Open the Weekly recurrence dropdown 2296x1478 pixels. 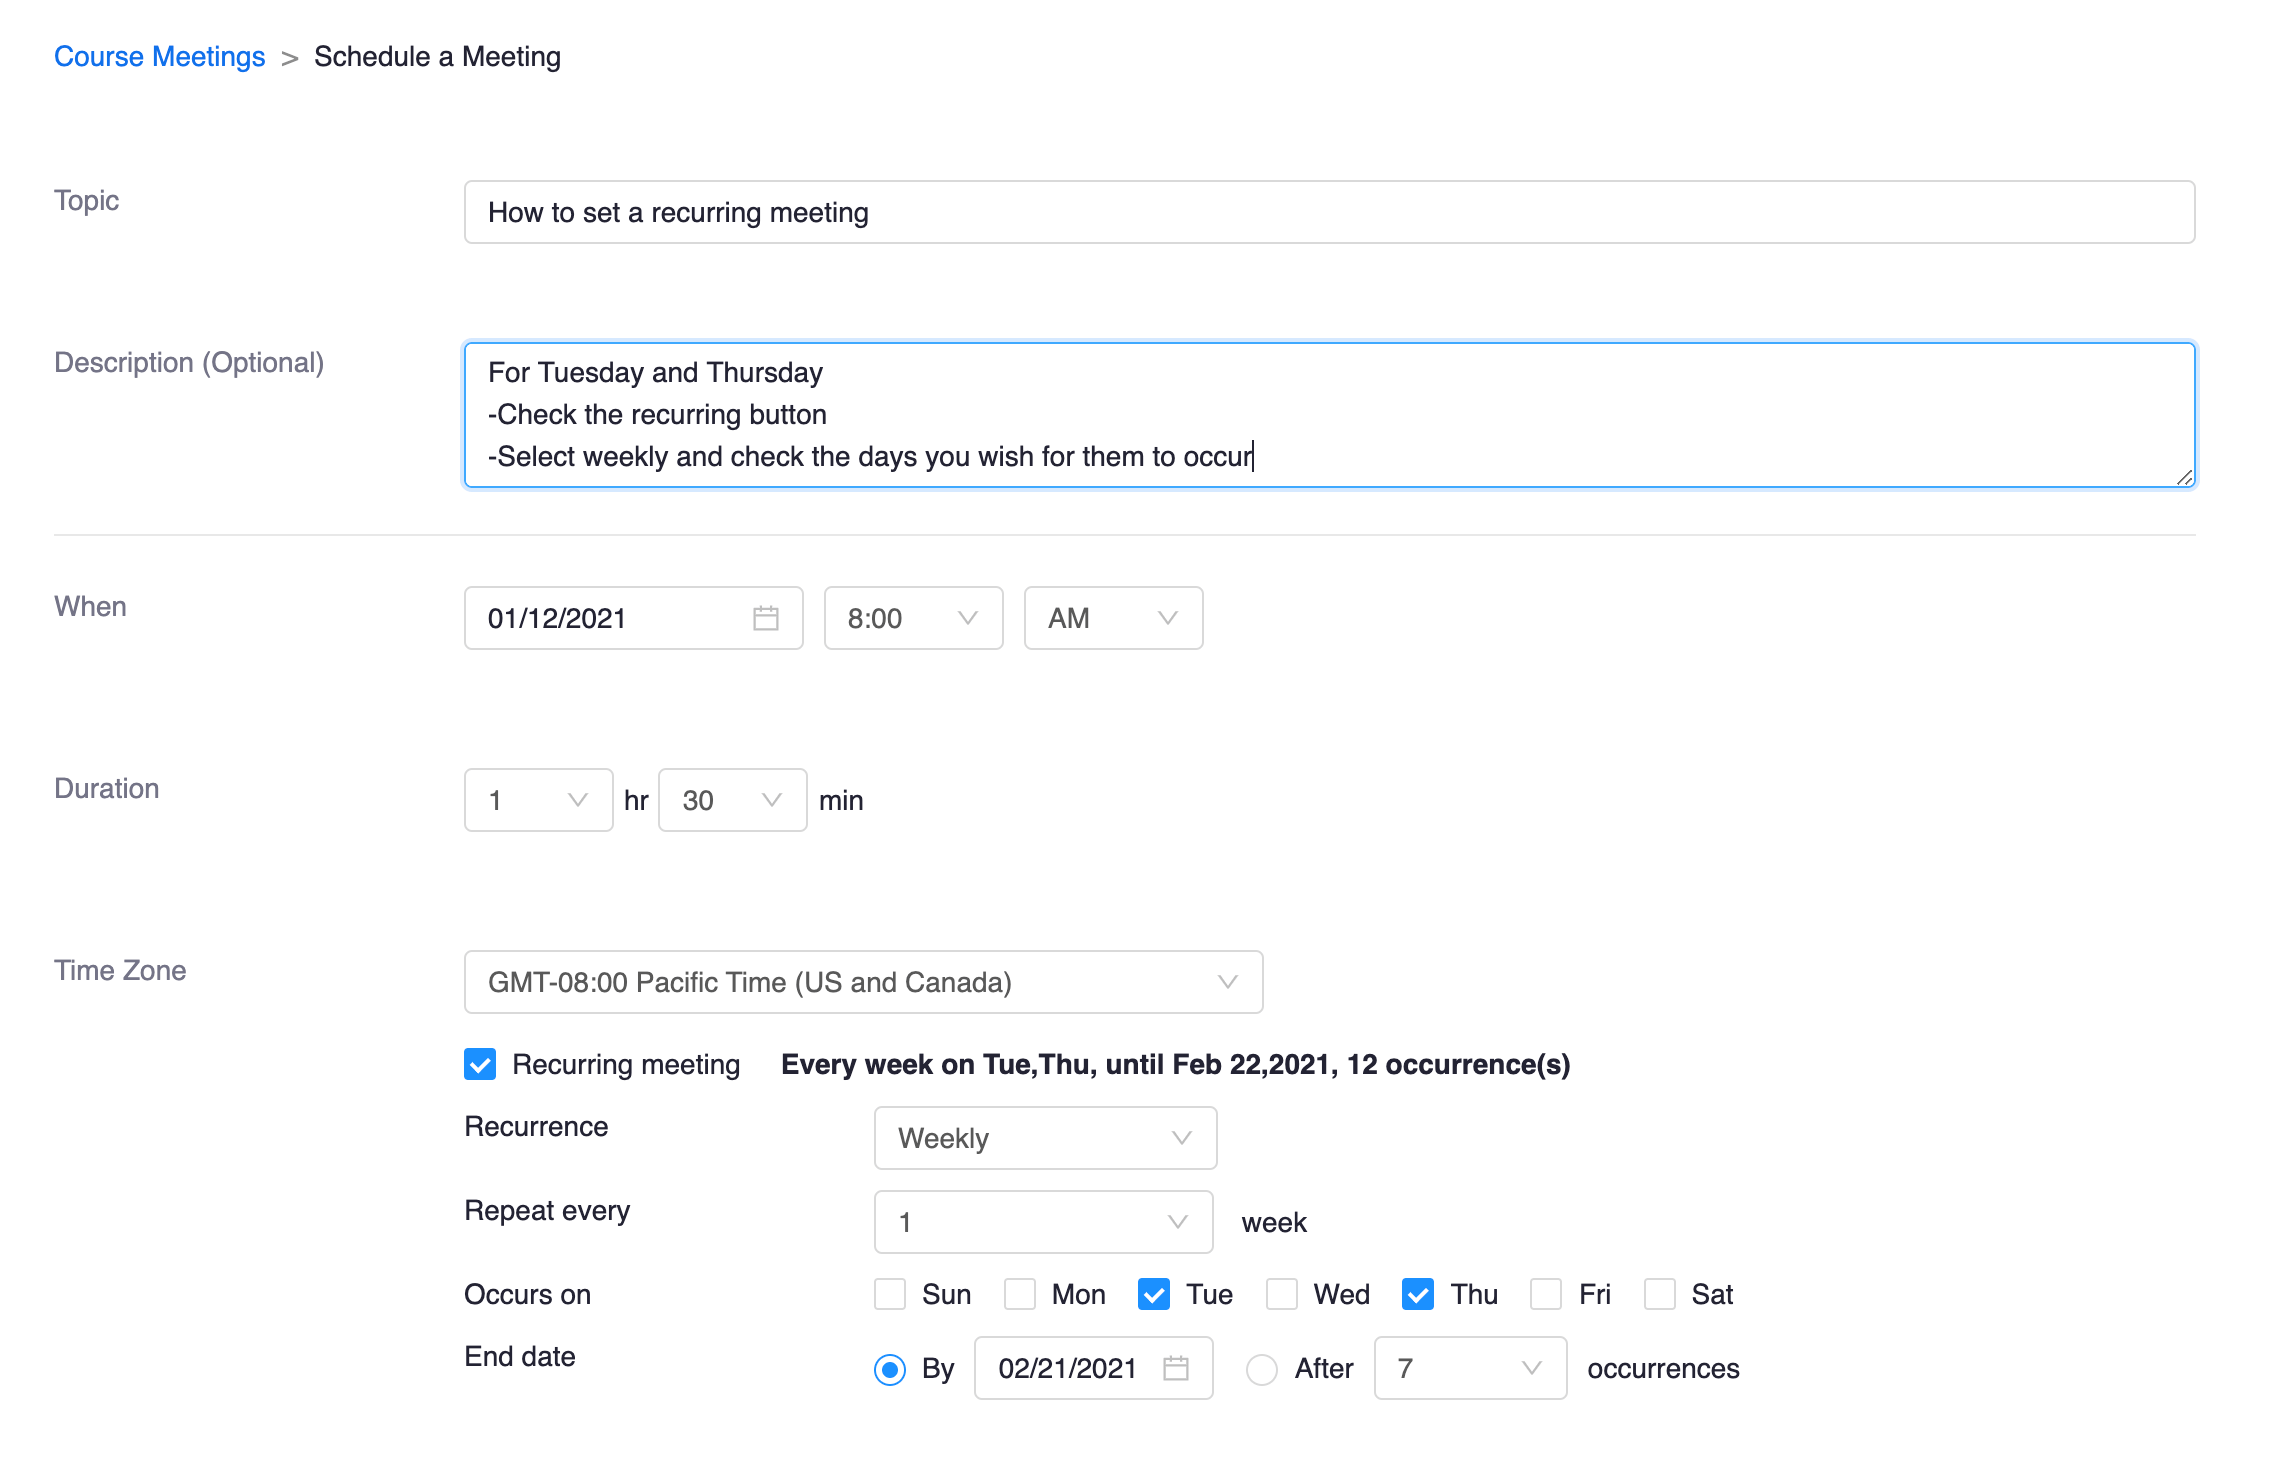(x=1045, y=1138)
